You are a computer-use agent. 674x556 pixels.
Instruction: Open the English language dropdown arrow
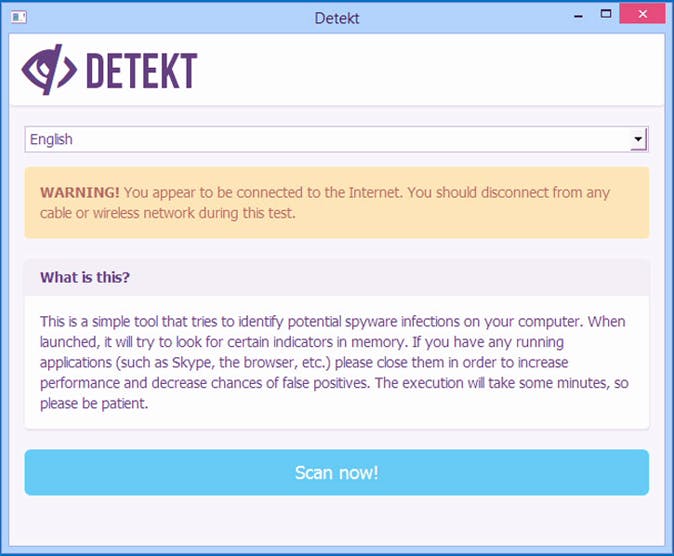coord(638,139)
